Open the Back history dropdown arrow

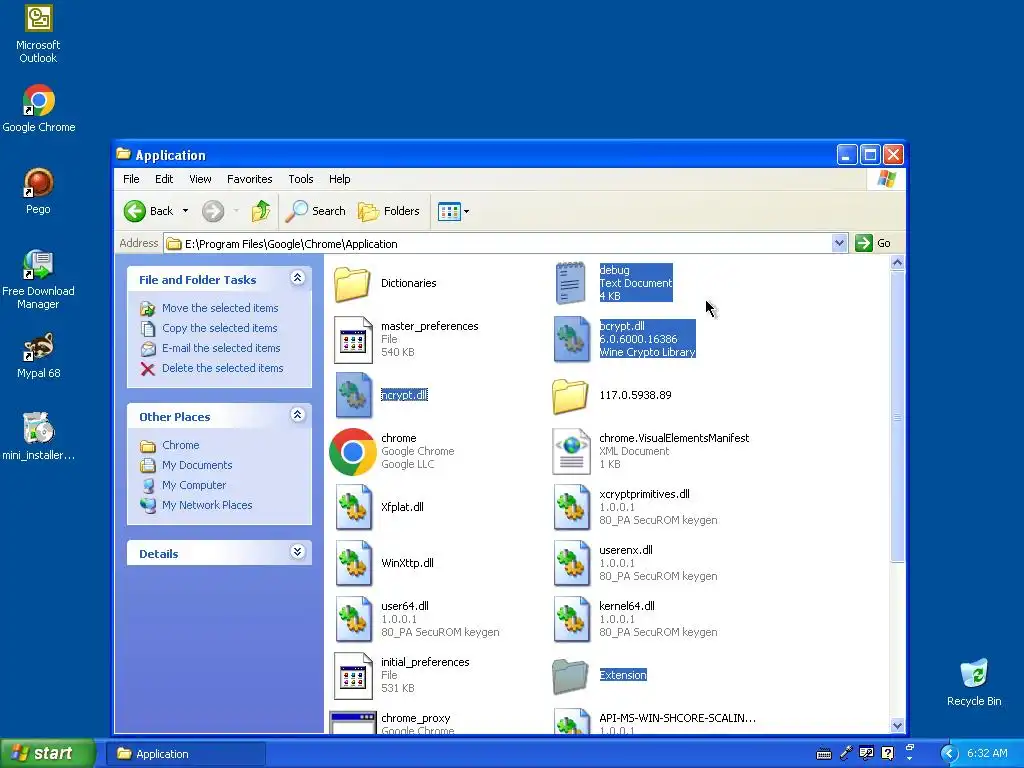[185, 211]
